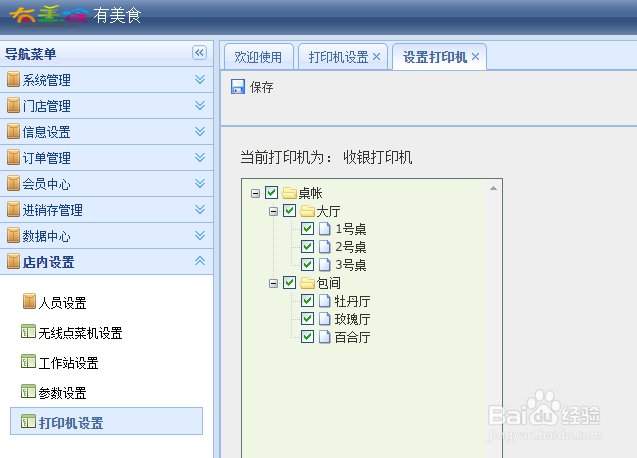Uncheck the 百合厅 checkbox
Viewport: 637px width, 458px height.
307,336
